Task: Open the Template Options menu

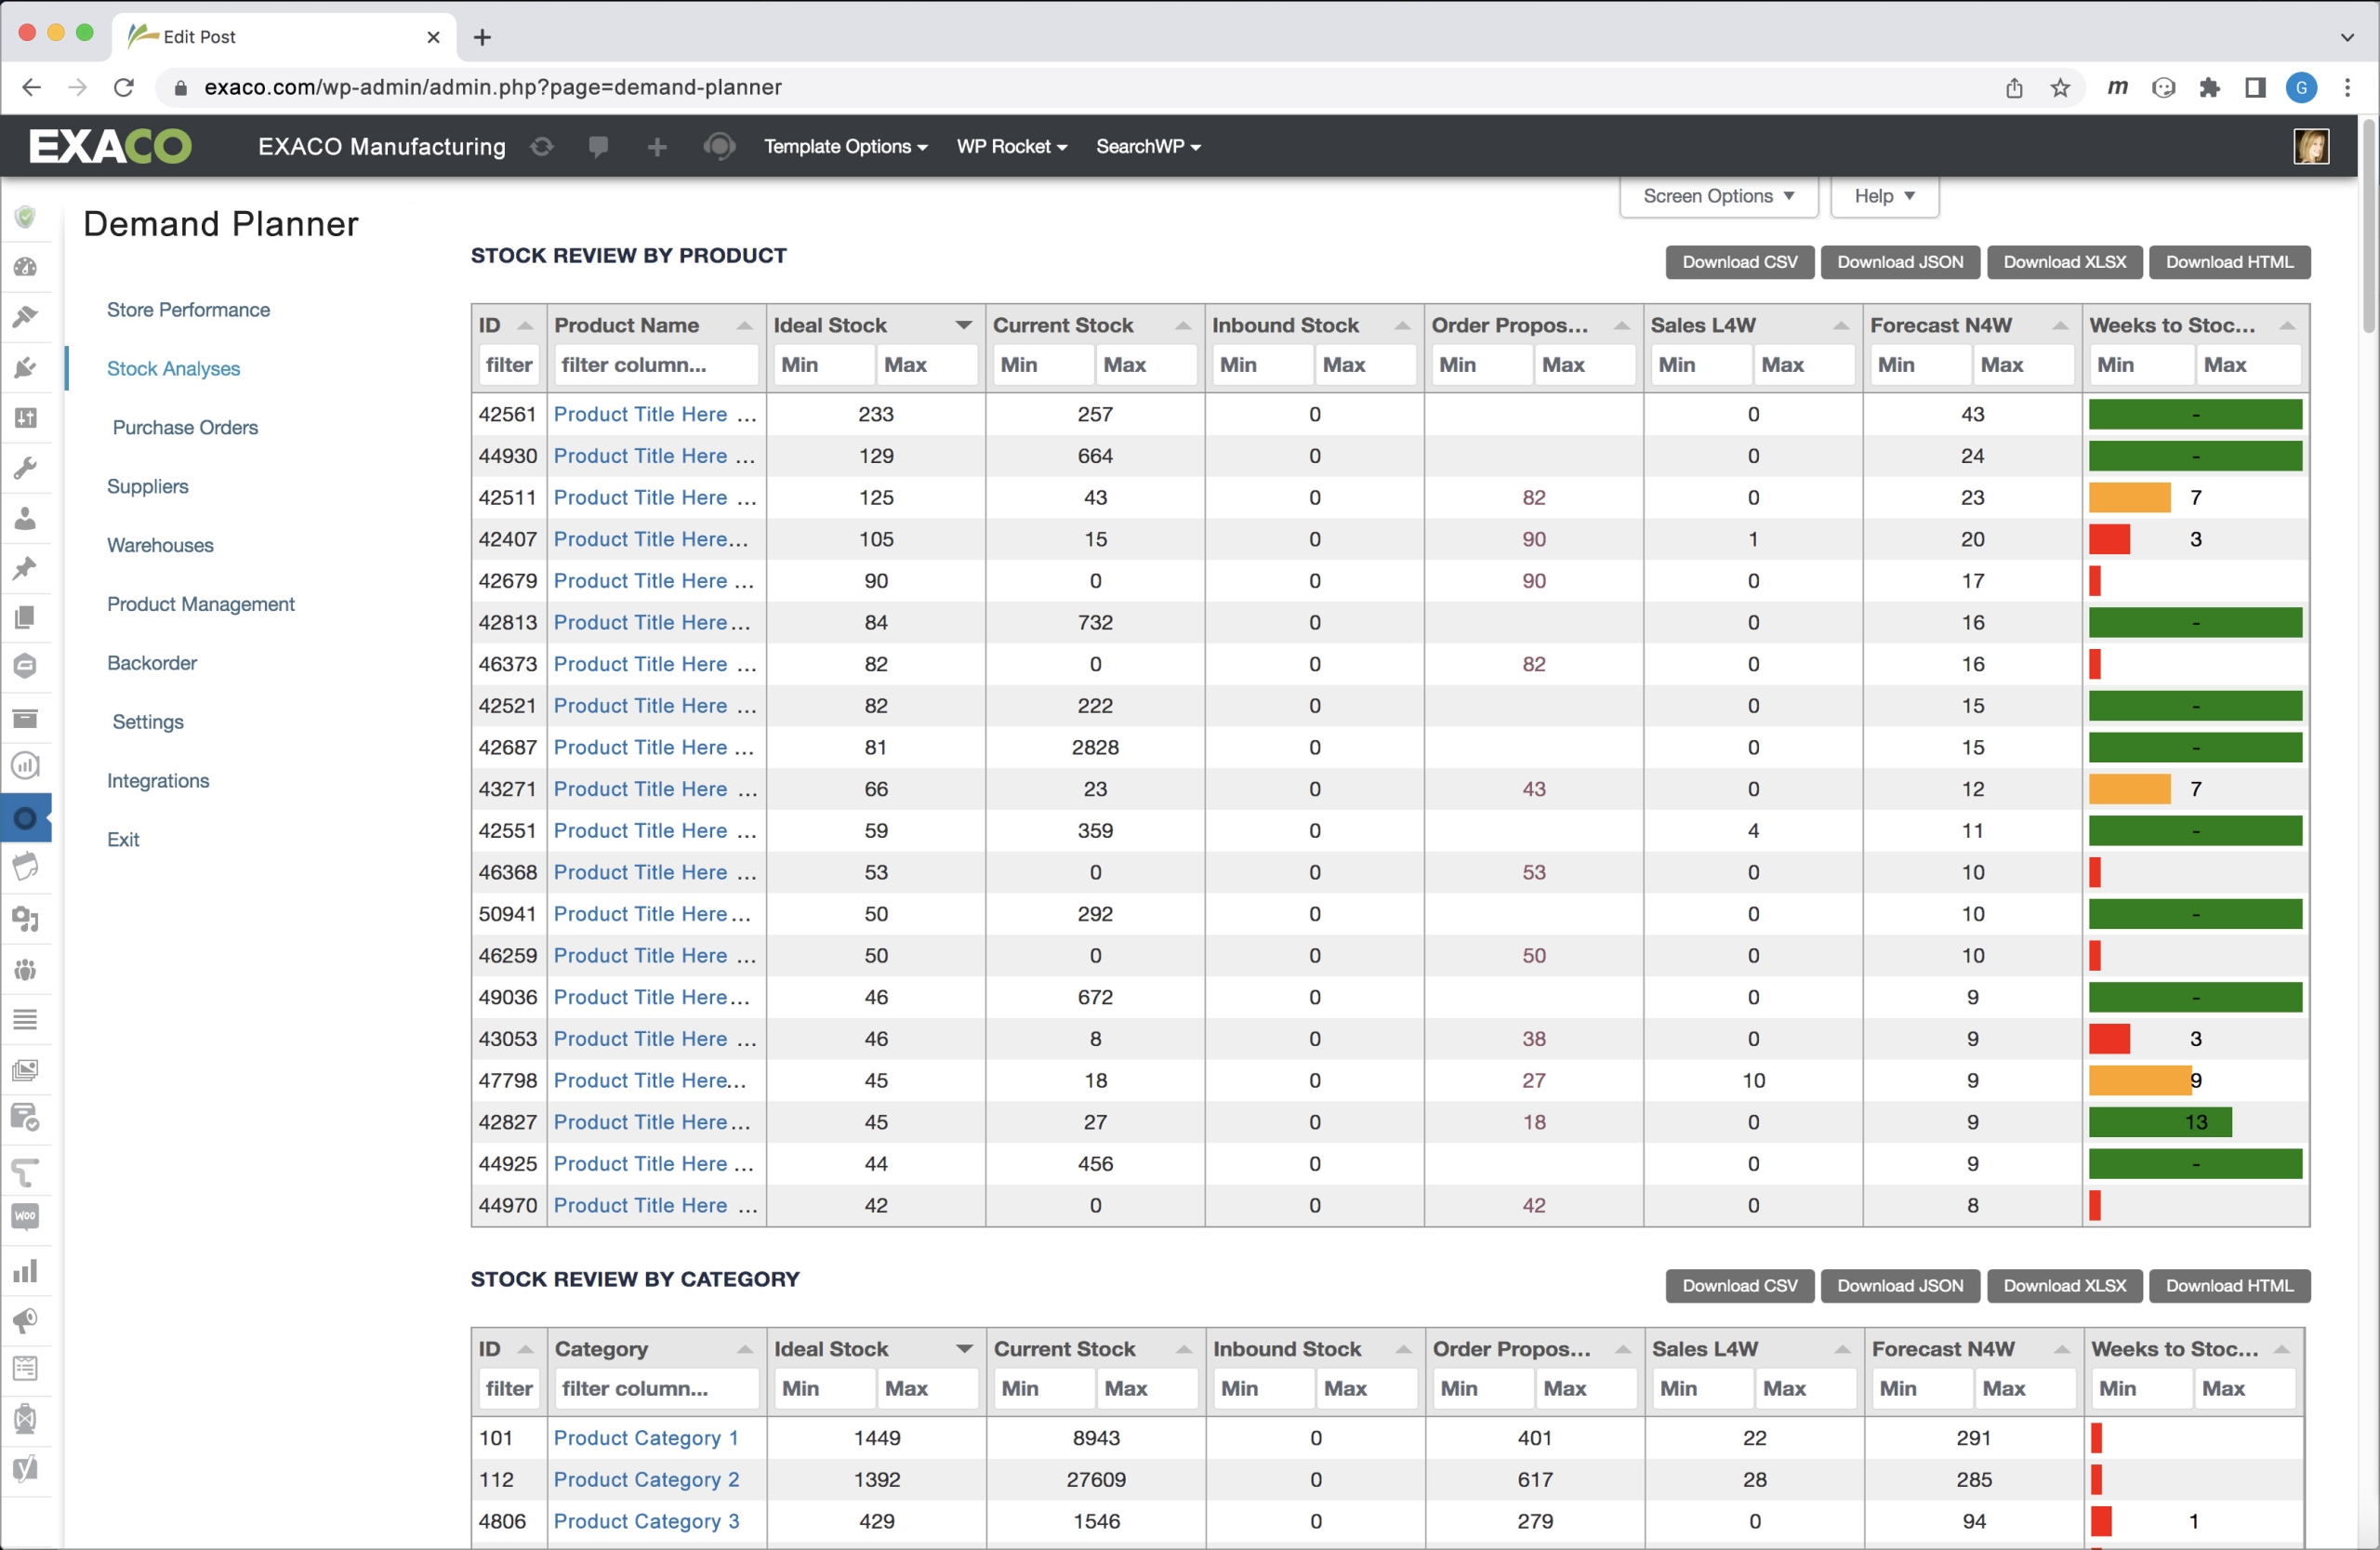Action: pos(845,147)
